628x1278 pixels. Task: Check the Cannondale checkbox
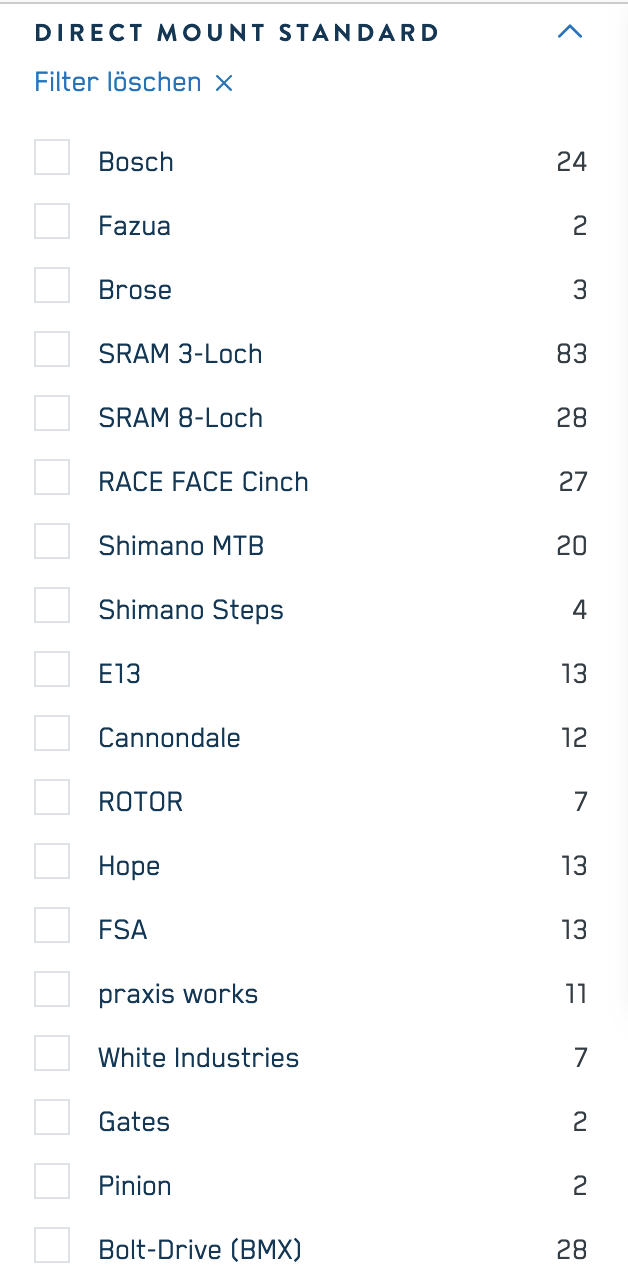(x=52, y=734)
